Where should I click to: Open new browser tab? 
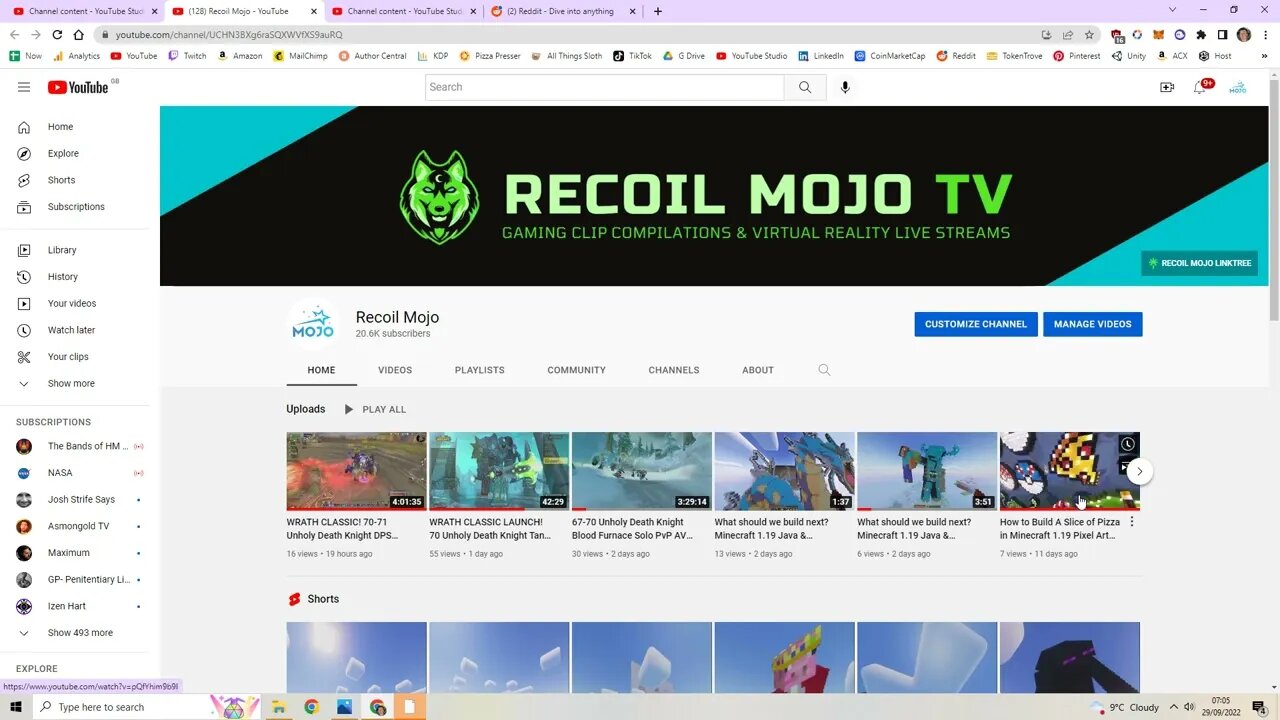point(657,11)
